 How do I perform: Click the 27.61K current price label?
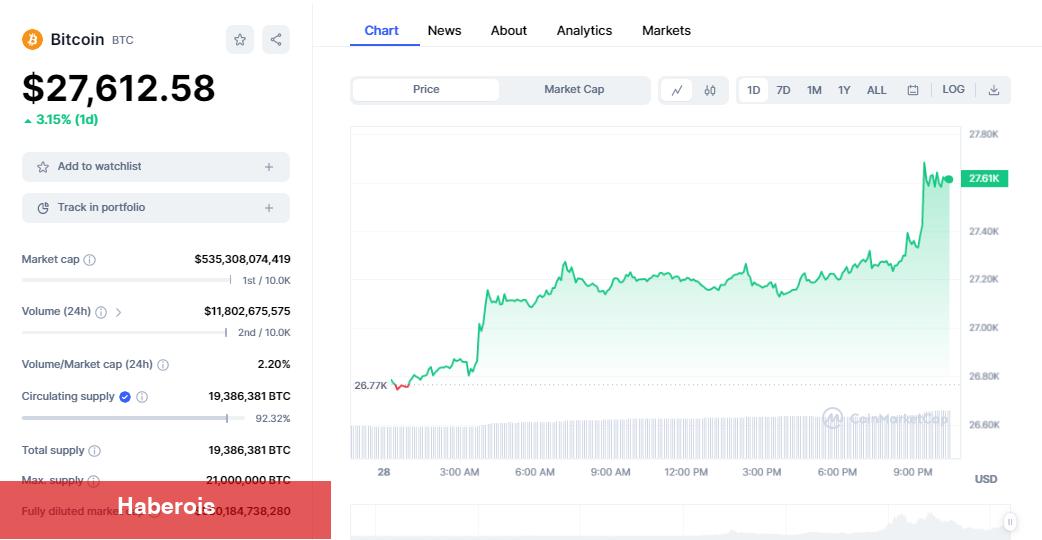point(984,179)
